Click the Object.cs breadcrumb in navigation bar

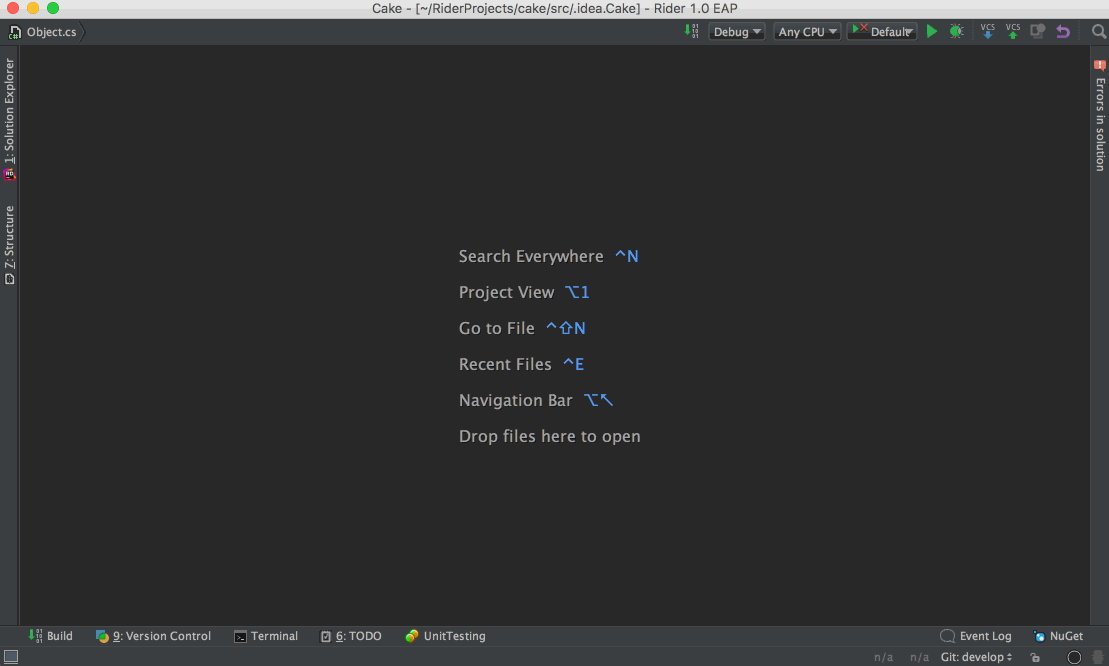(x=51, y=32)
